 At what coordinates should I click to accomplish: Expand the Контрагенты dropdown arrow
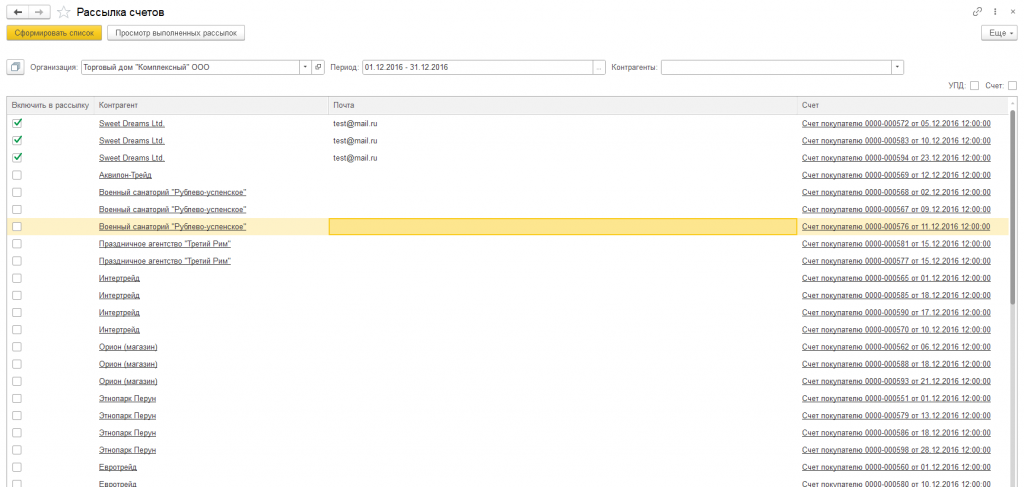(898, 67)
